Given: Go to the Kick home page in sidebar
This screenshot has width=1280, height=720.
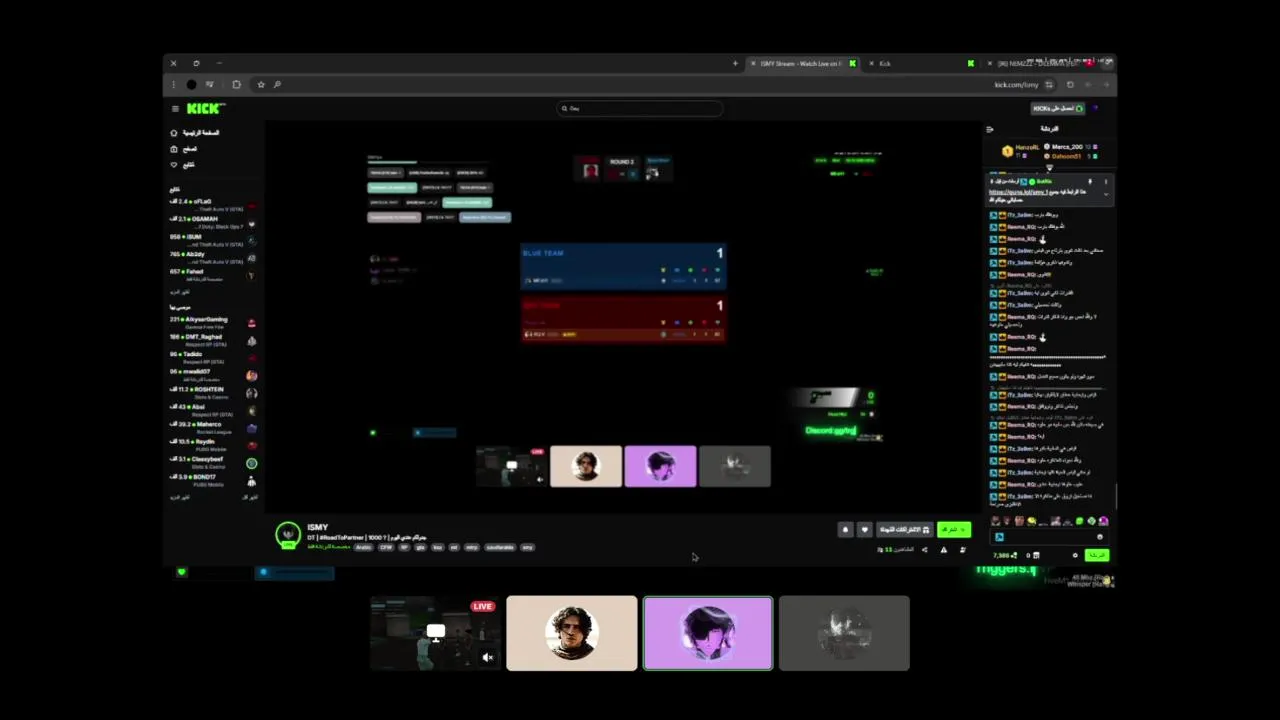Looking at the screenshot, I should (x=195, y=132).
